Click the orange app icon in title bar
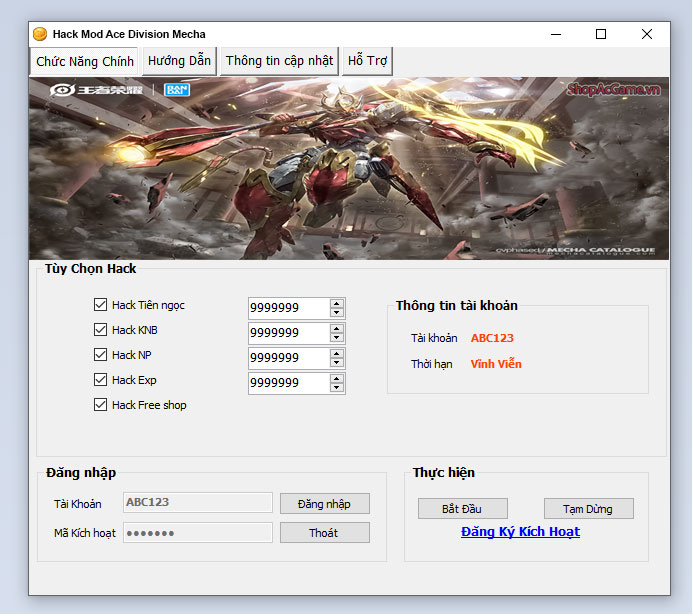 (40, 34)
